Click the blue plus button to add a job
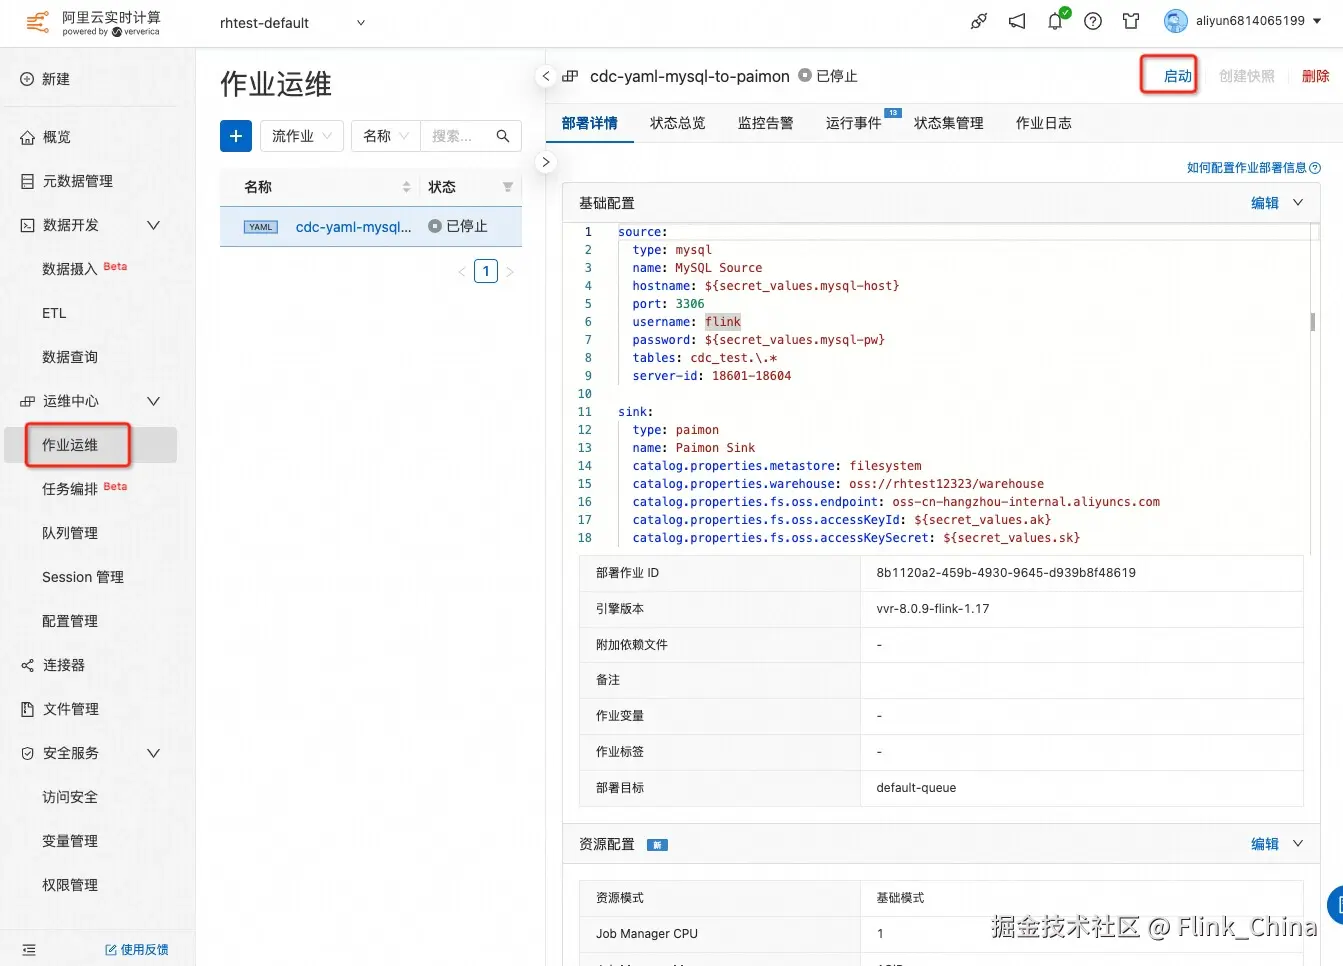 236,136
